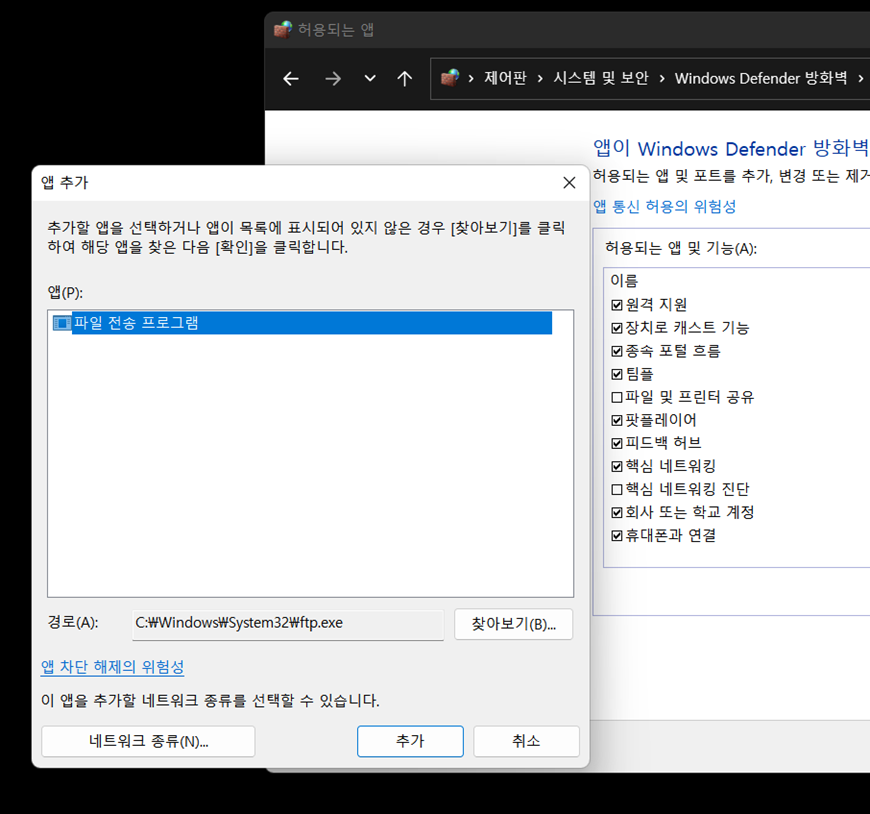Uncheck the 핵심 네트워킹 checkbox
Image resolution: width=870 pixels, height=814 pixels.
[616, 467]
